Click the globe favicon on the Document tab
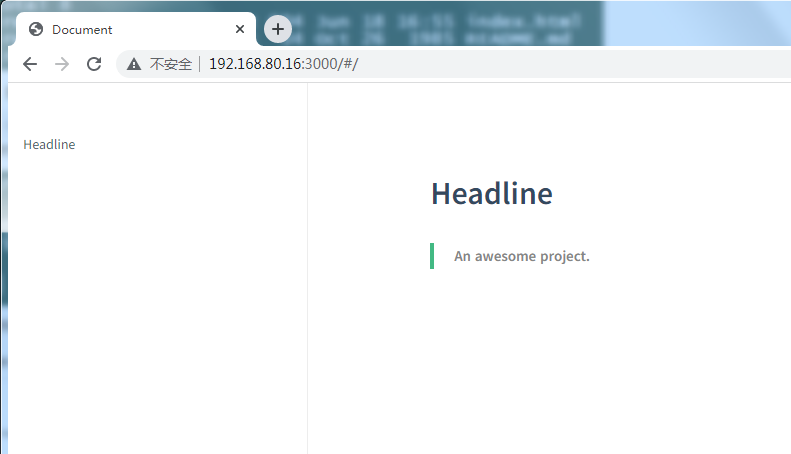This screenshot has width=791, height=454. tap(36, 29)
